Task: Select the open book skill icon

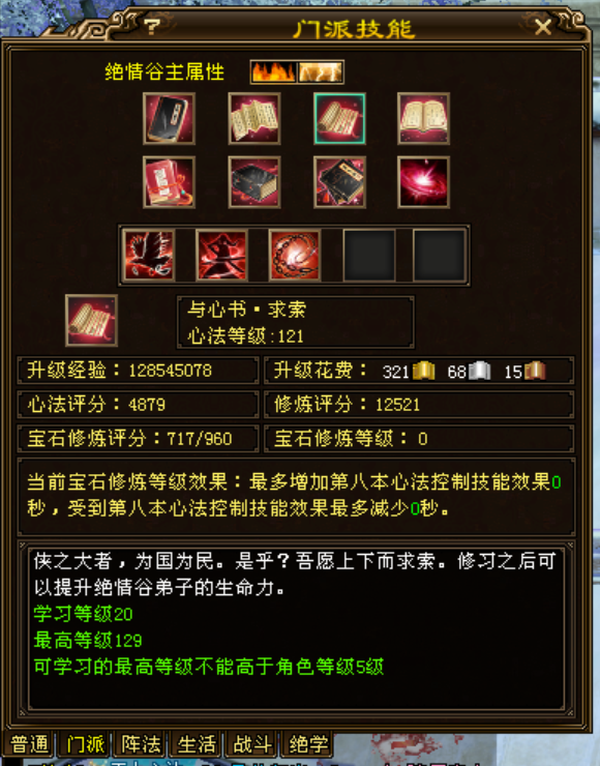Action: coord(424,119)
